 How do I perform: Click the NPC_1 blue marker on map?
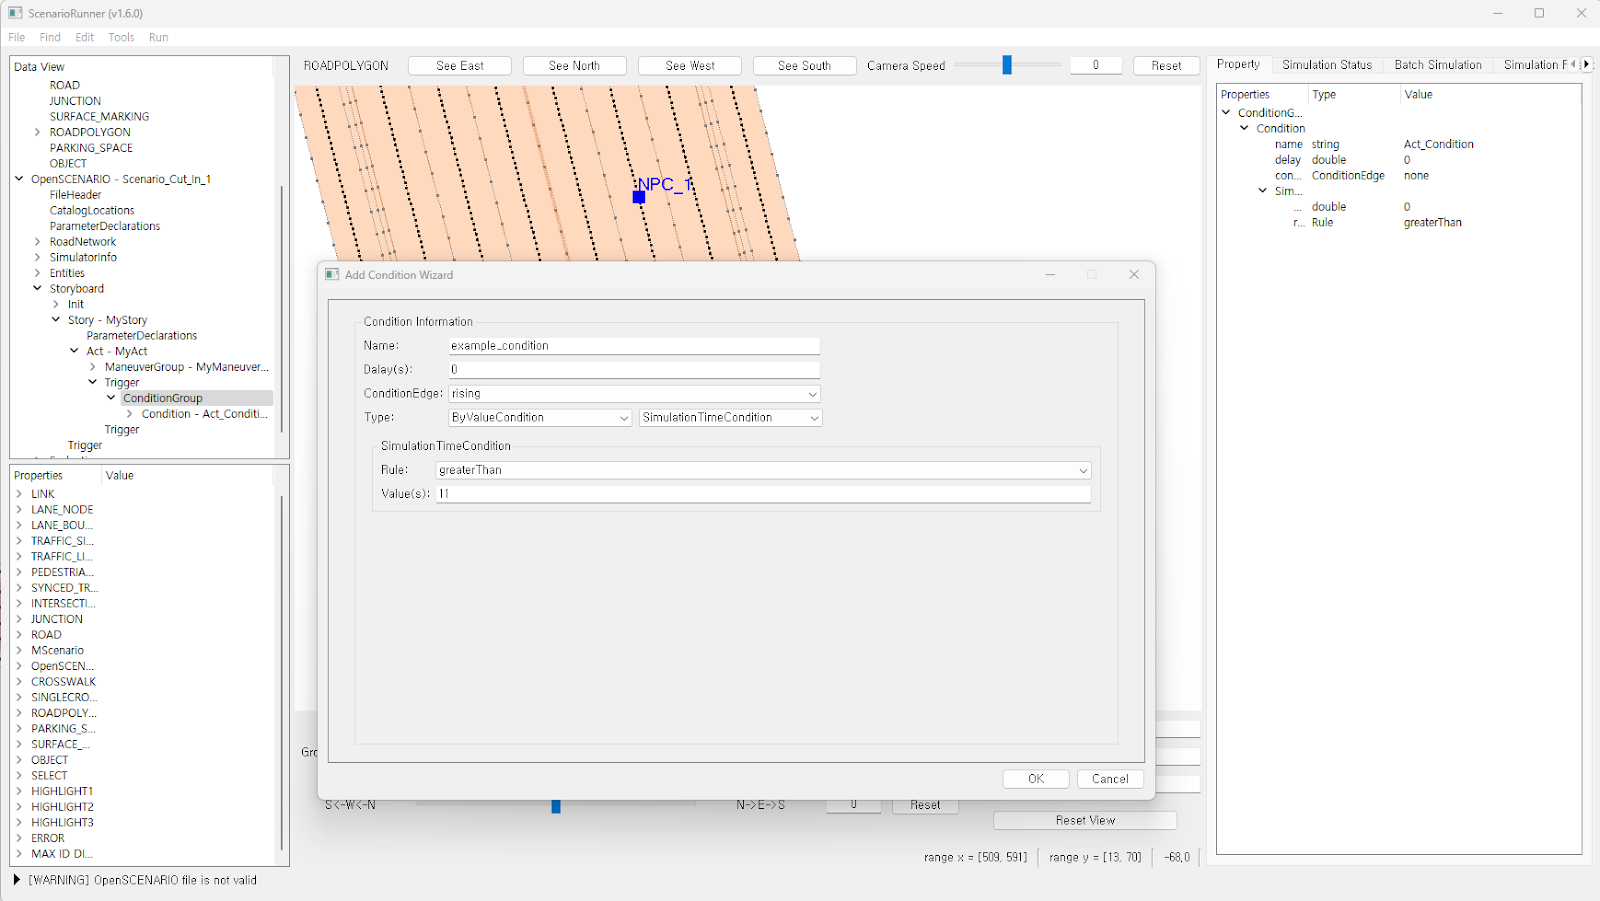639,197
